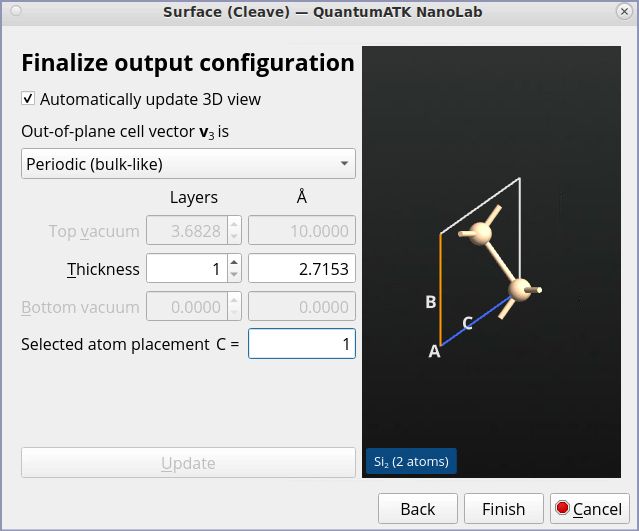The width and height of the screenshot is (639, 531).
Task: Focus the Selected atom placement C field
Action: [301, 344]
